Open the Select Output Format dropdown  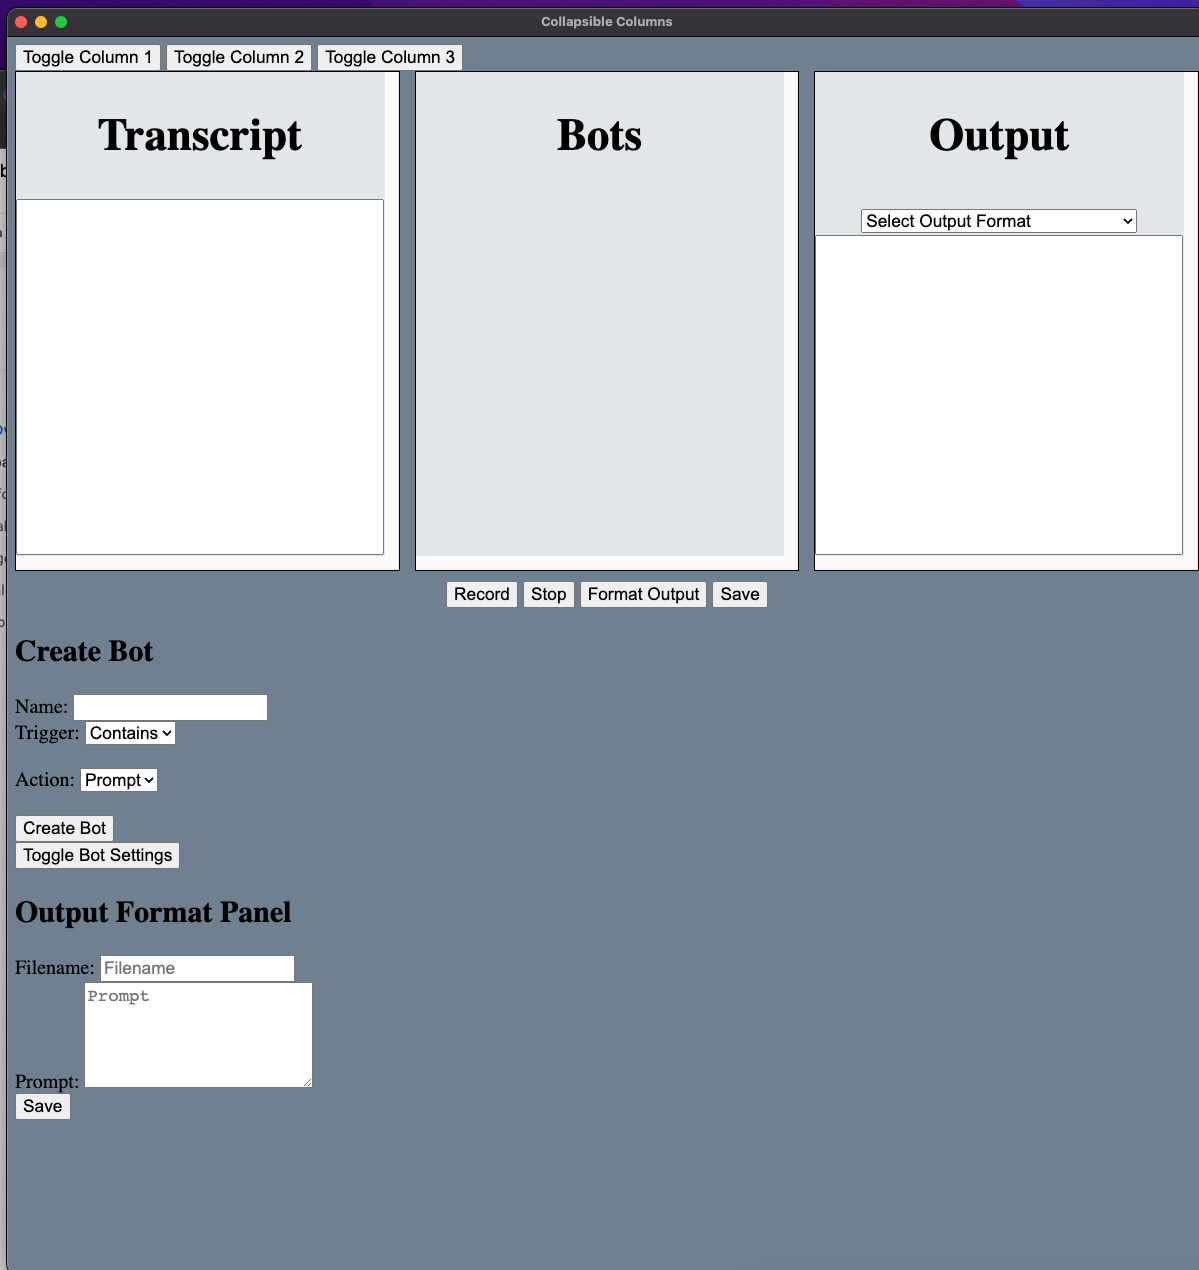999,221
